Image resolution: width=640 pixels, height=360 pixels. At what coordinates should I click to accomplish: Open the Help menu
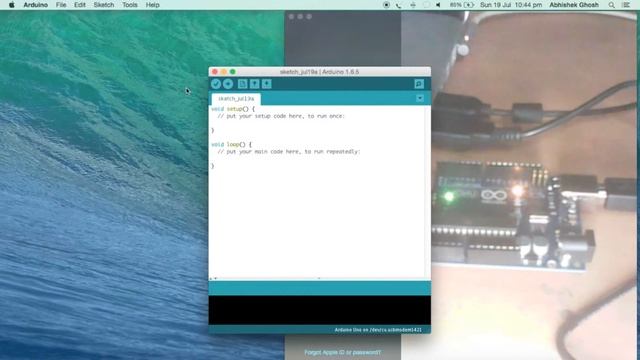pos(153,5)
